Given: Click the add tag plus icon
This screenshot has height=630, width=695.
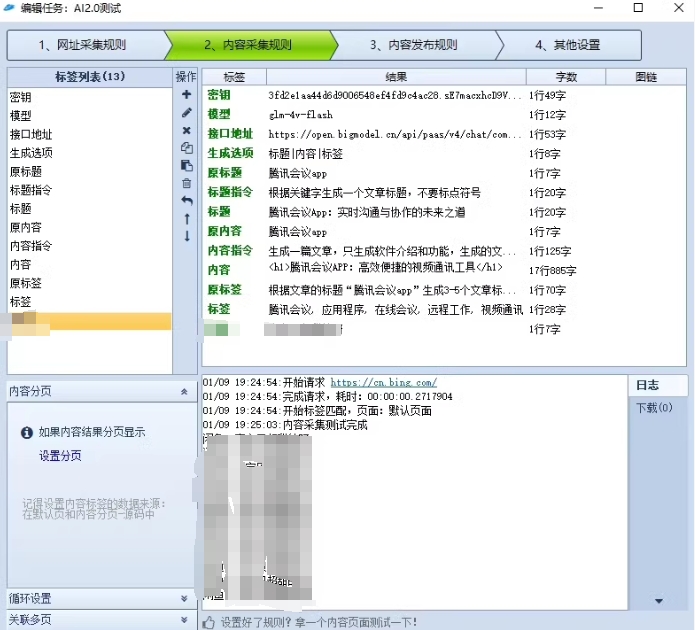Looking at the screenshot, I should [x=187, y=94].
